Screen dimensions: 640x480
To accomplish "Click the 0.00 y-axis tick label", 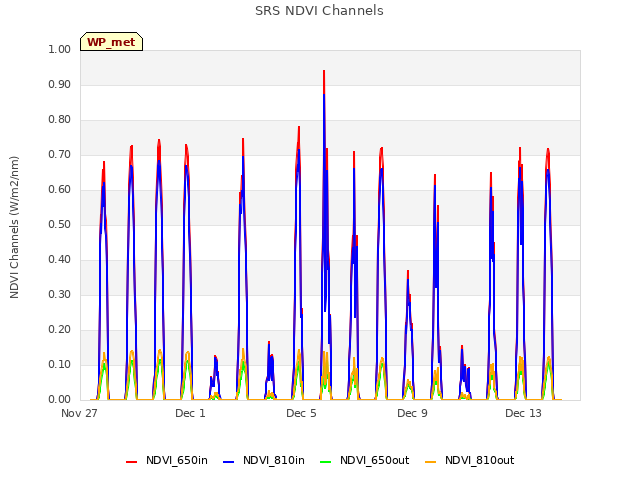I will click(60, 400).
